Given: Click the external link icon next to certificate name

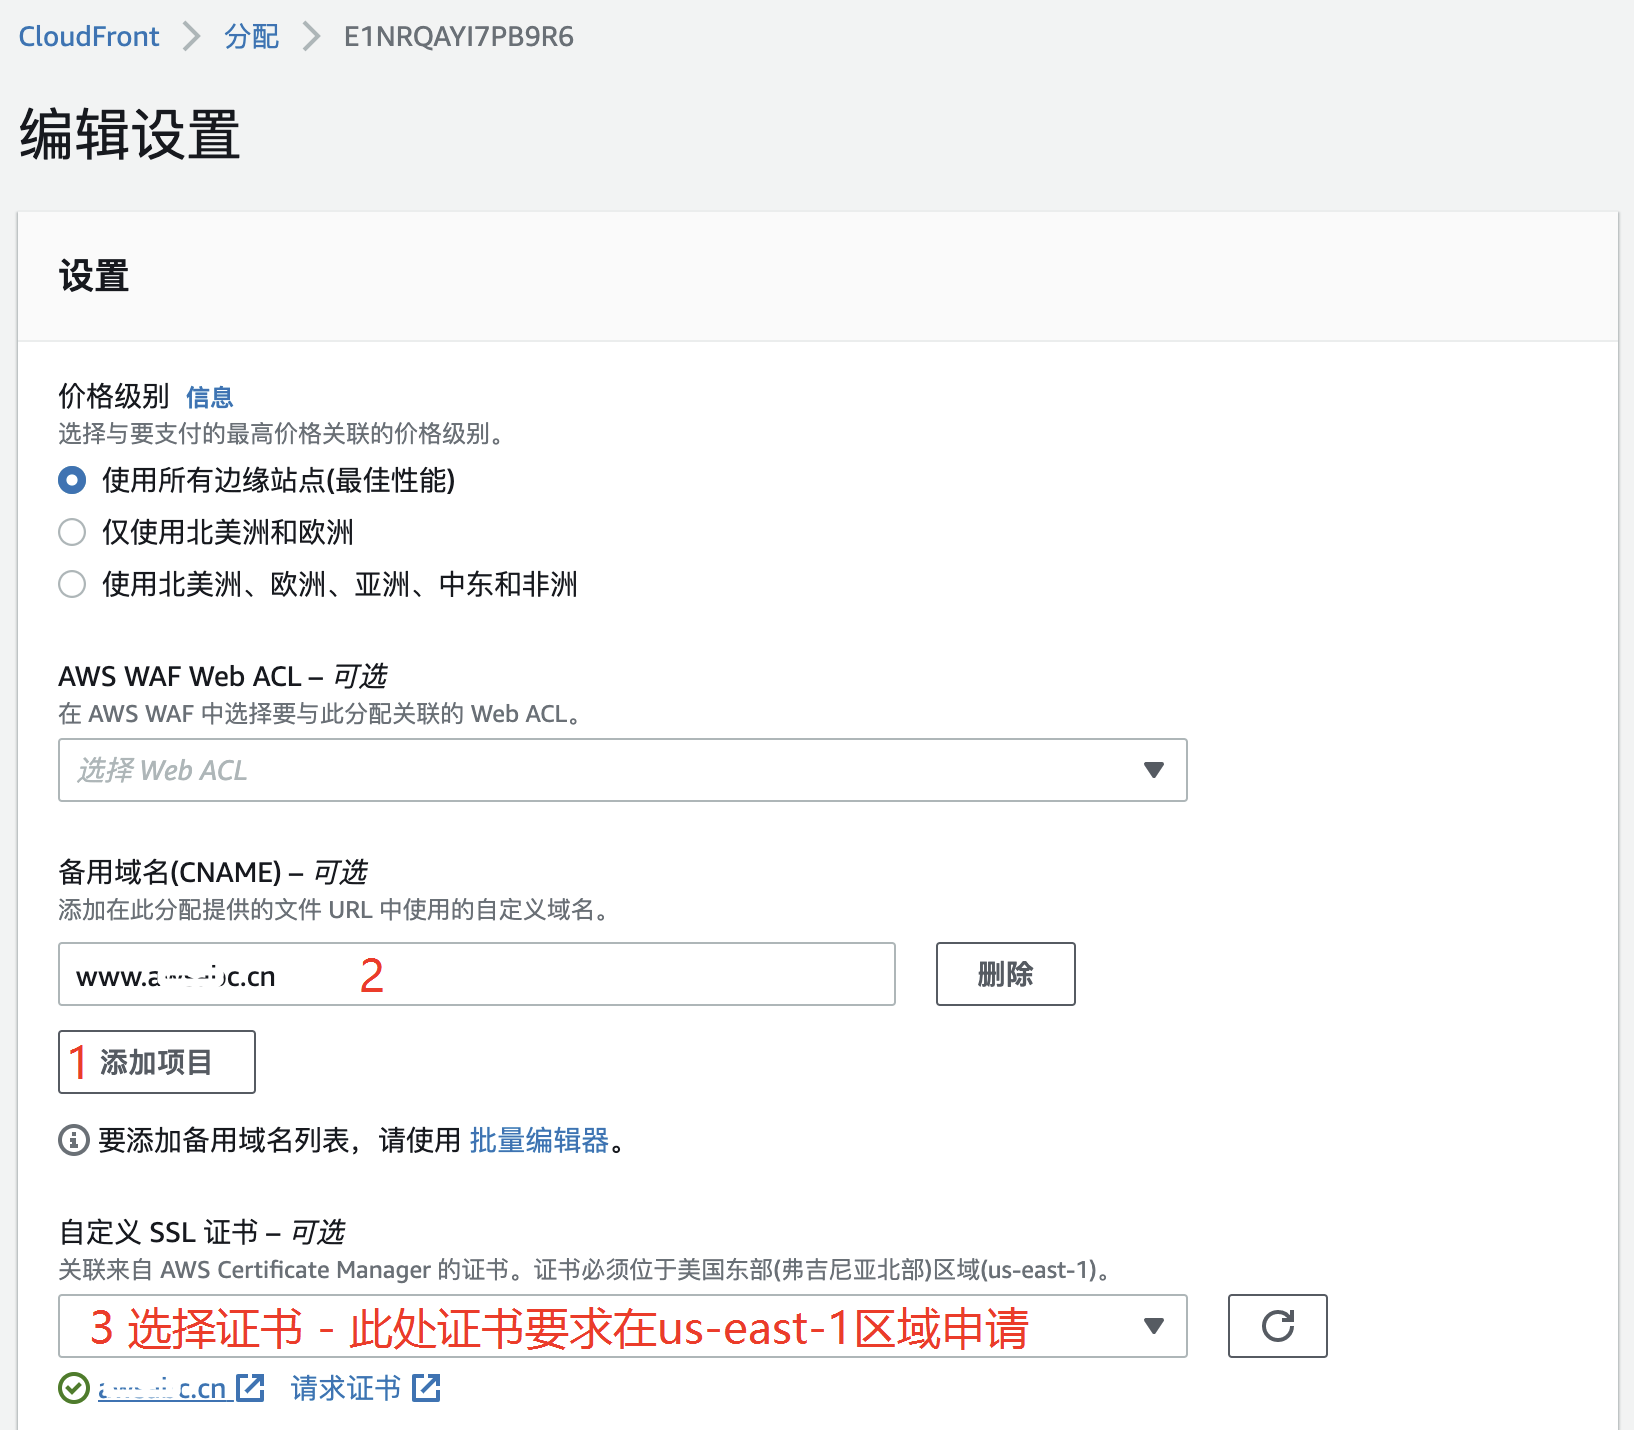Looking at the screenshot, I should point(251,1388).
